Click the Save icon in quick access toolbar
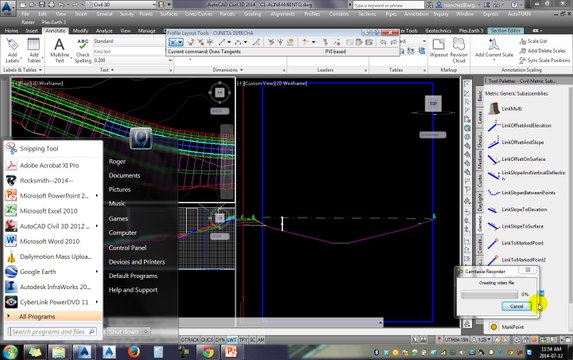This screenshot has height=360, width=573. click(42, 5)
